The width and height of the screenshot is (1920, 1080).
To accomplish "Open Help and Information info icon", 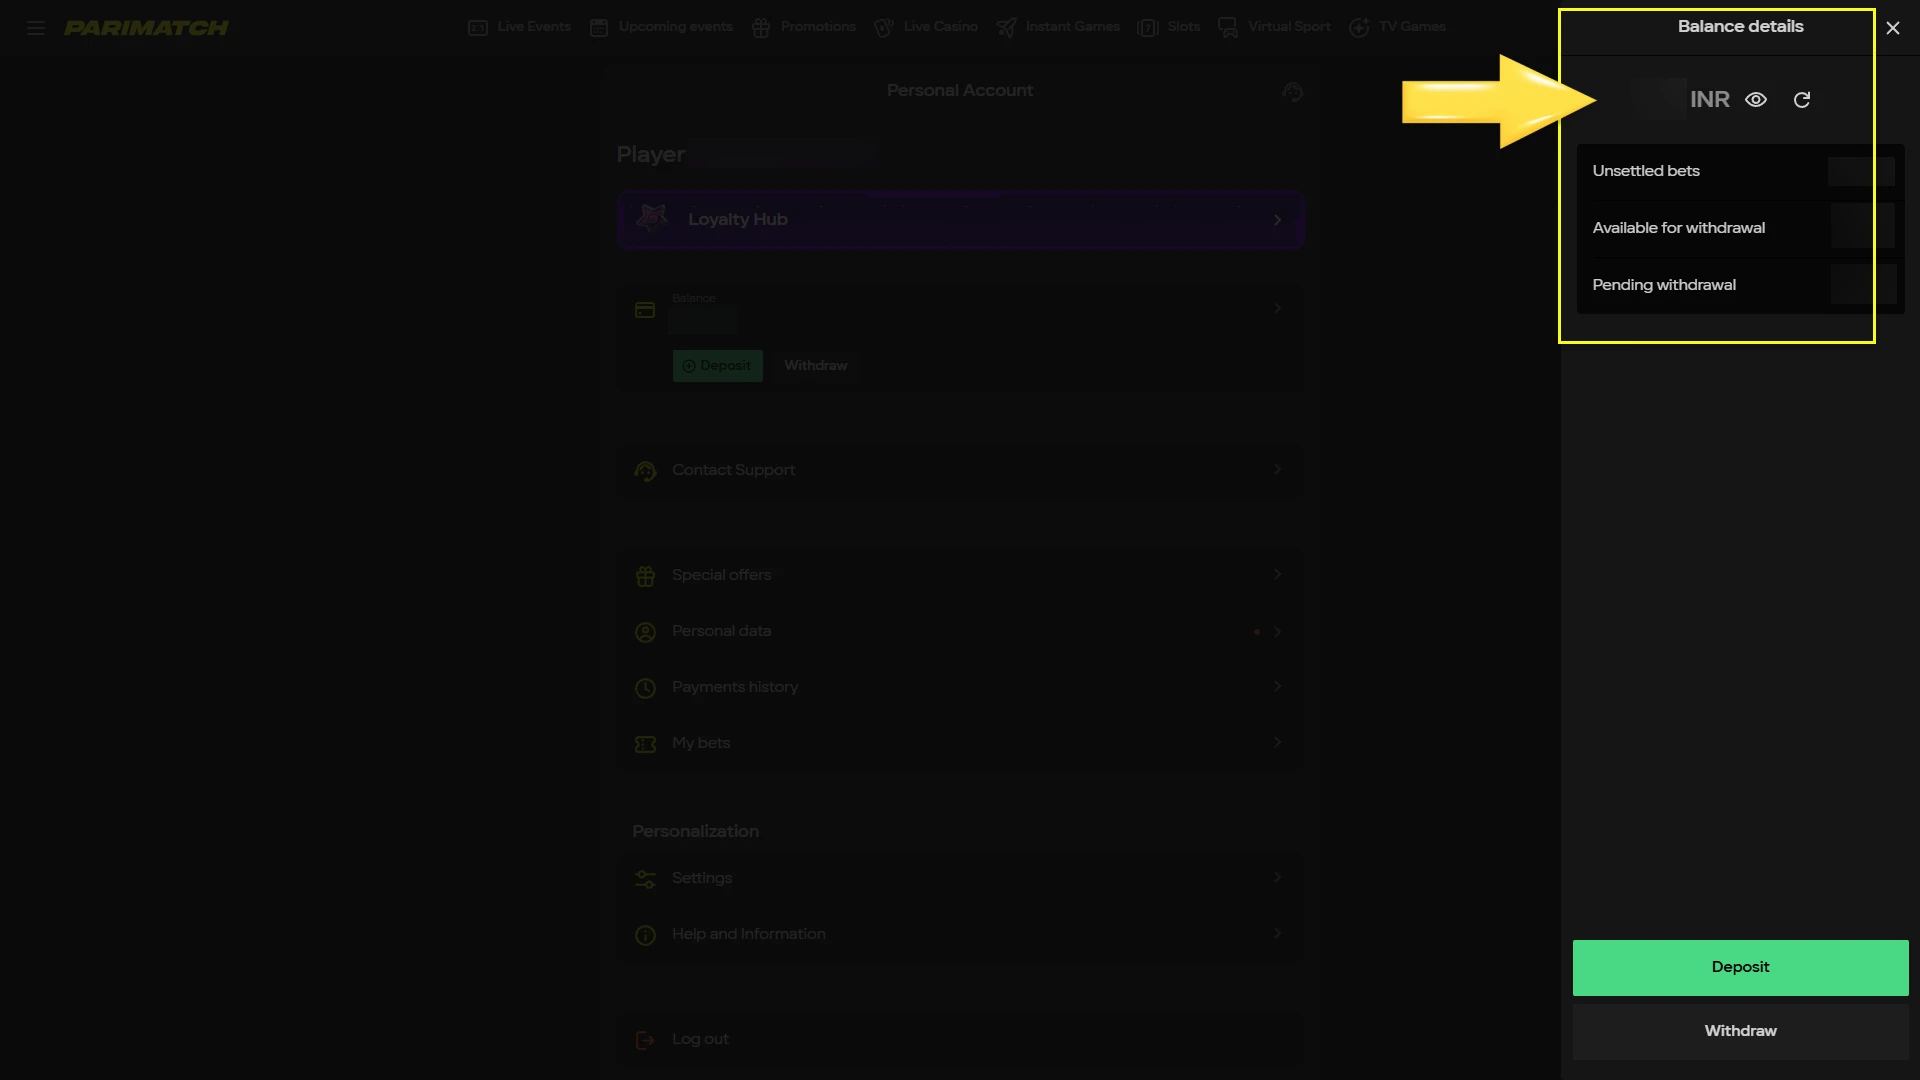I will pyautogui.click(x=646, y=935).
